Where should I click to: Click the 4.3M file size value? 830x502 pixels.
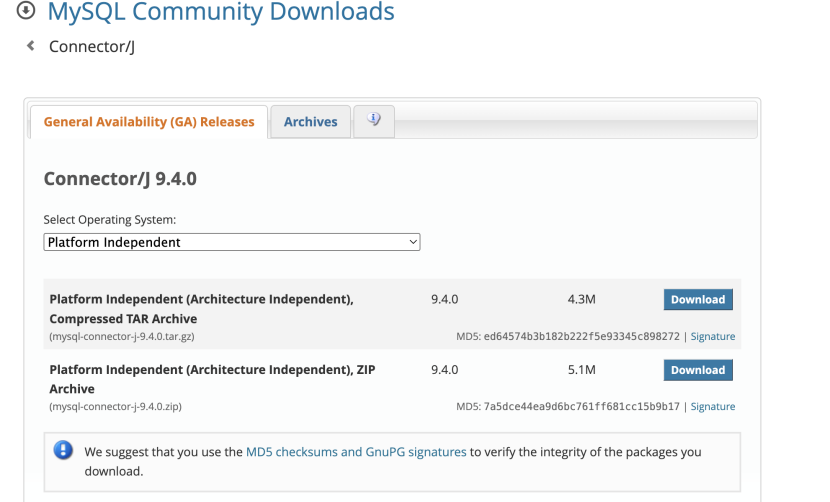(x=581, y=299)
